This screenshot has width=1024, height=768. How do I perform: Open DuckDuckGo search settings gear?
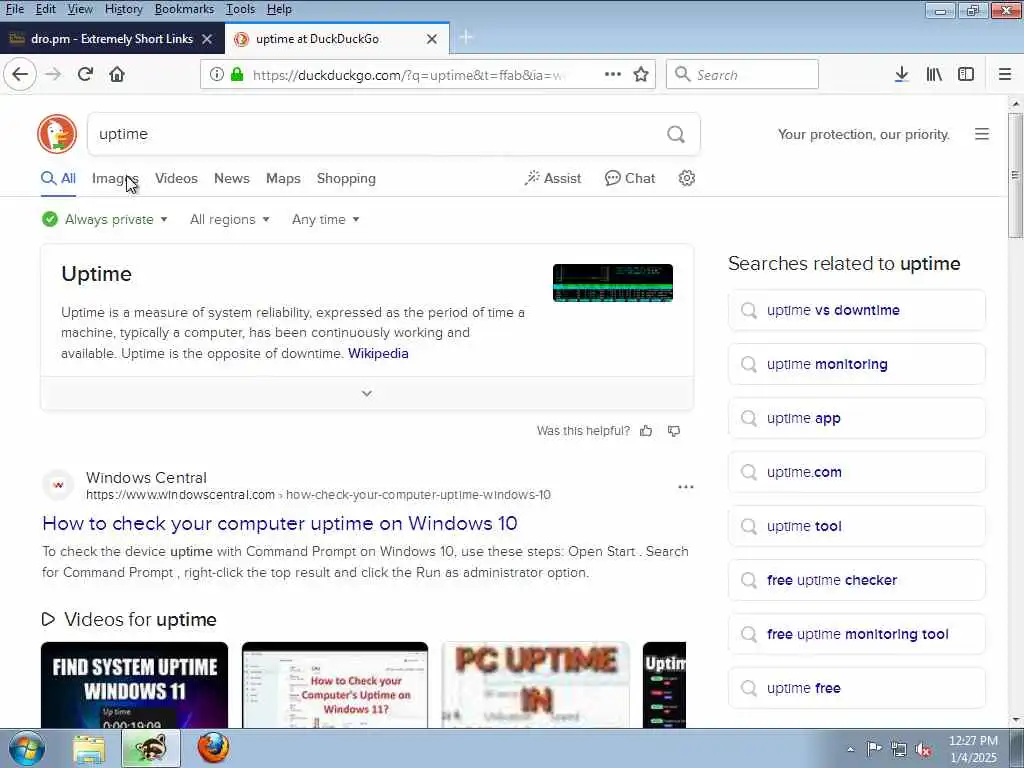[686, 178]
